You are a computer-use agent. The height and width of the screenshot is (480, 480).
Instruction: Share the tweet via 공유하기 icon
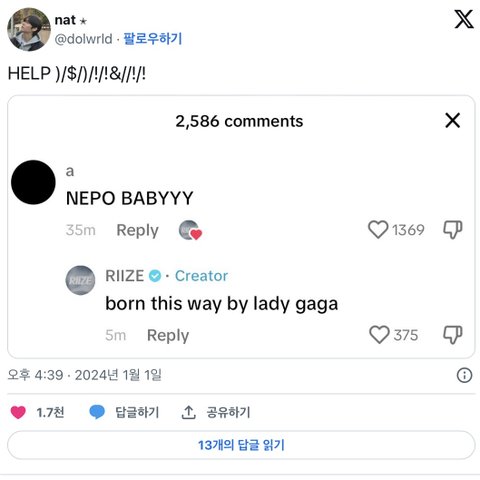[188, 412]
